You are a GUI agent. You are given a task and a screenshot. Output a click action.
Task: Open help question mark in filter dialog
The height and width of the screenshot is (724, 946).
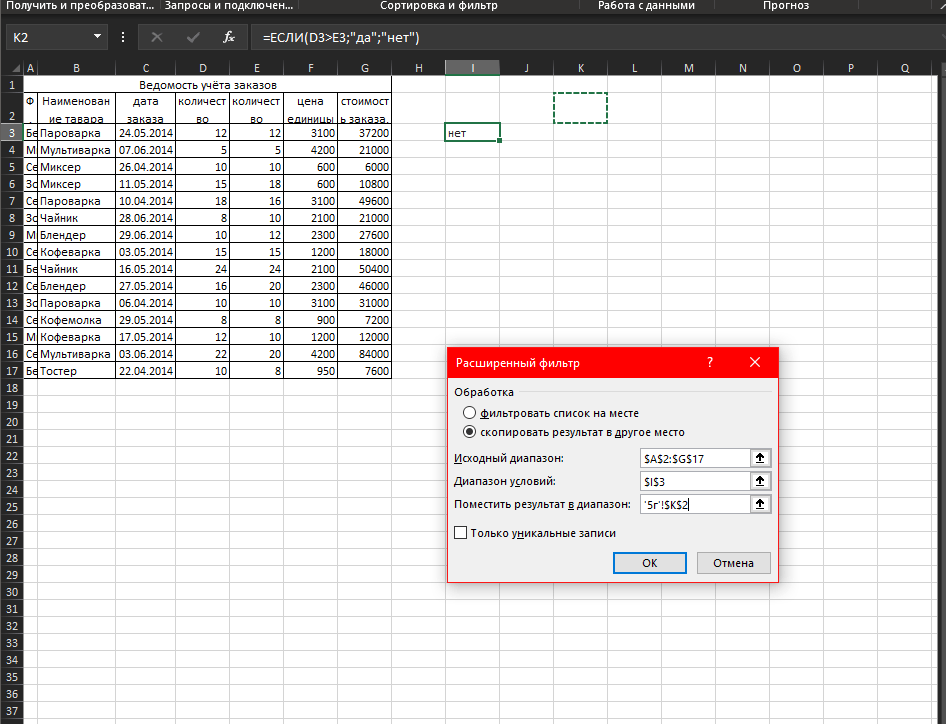point(710,362)
